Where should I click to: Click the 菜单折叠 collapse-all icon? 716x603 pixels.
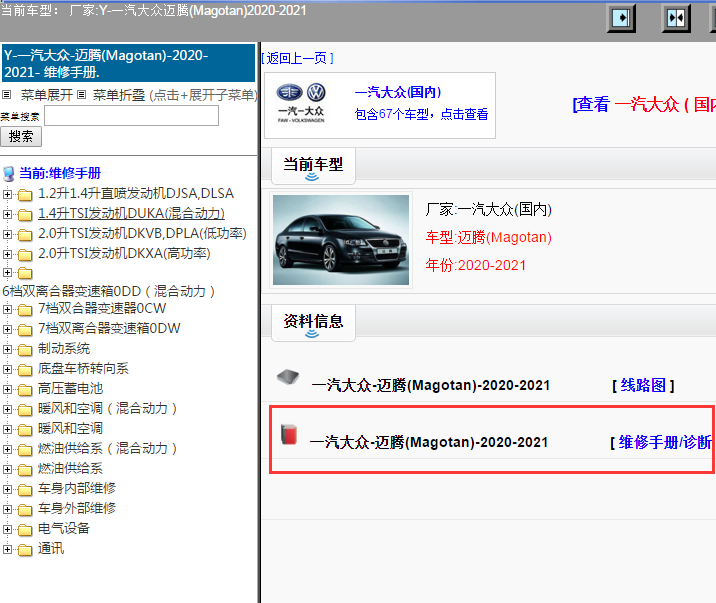81,94
